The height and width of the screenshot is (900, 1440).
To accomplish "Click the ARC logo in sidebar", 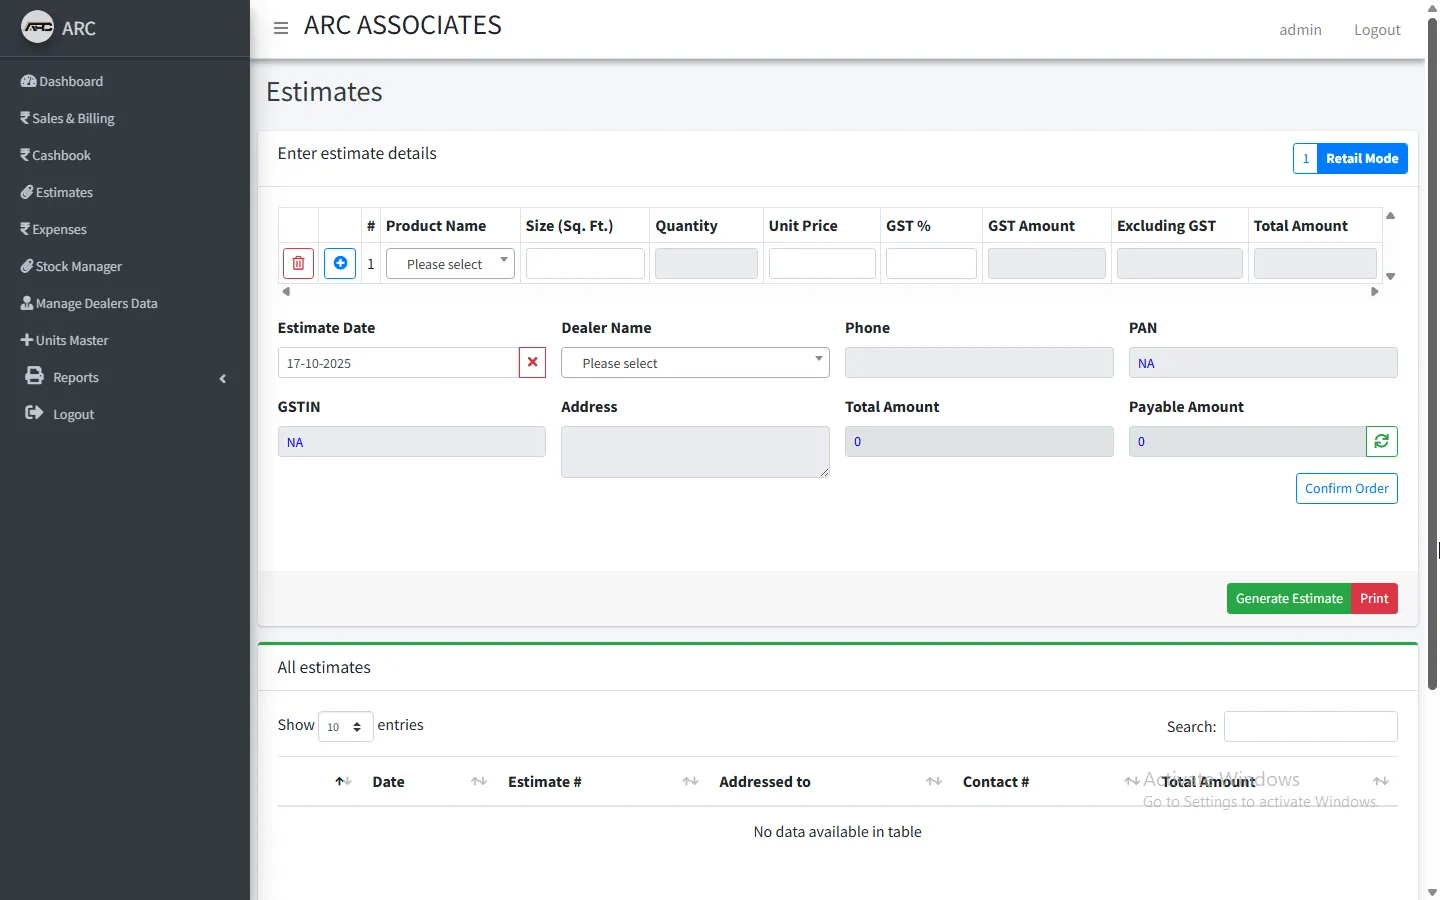I will tap(38, 28).
